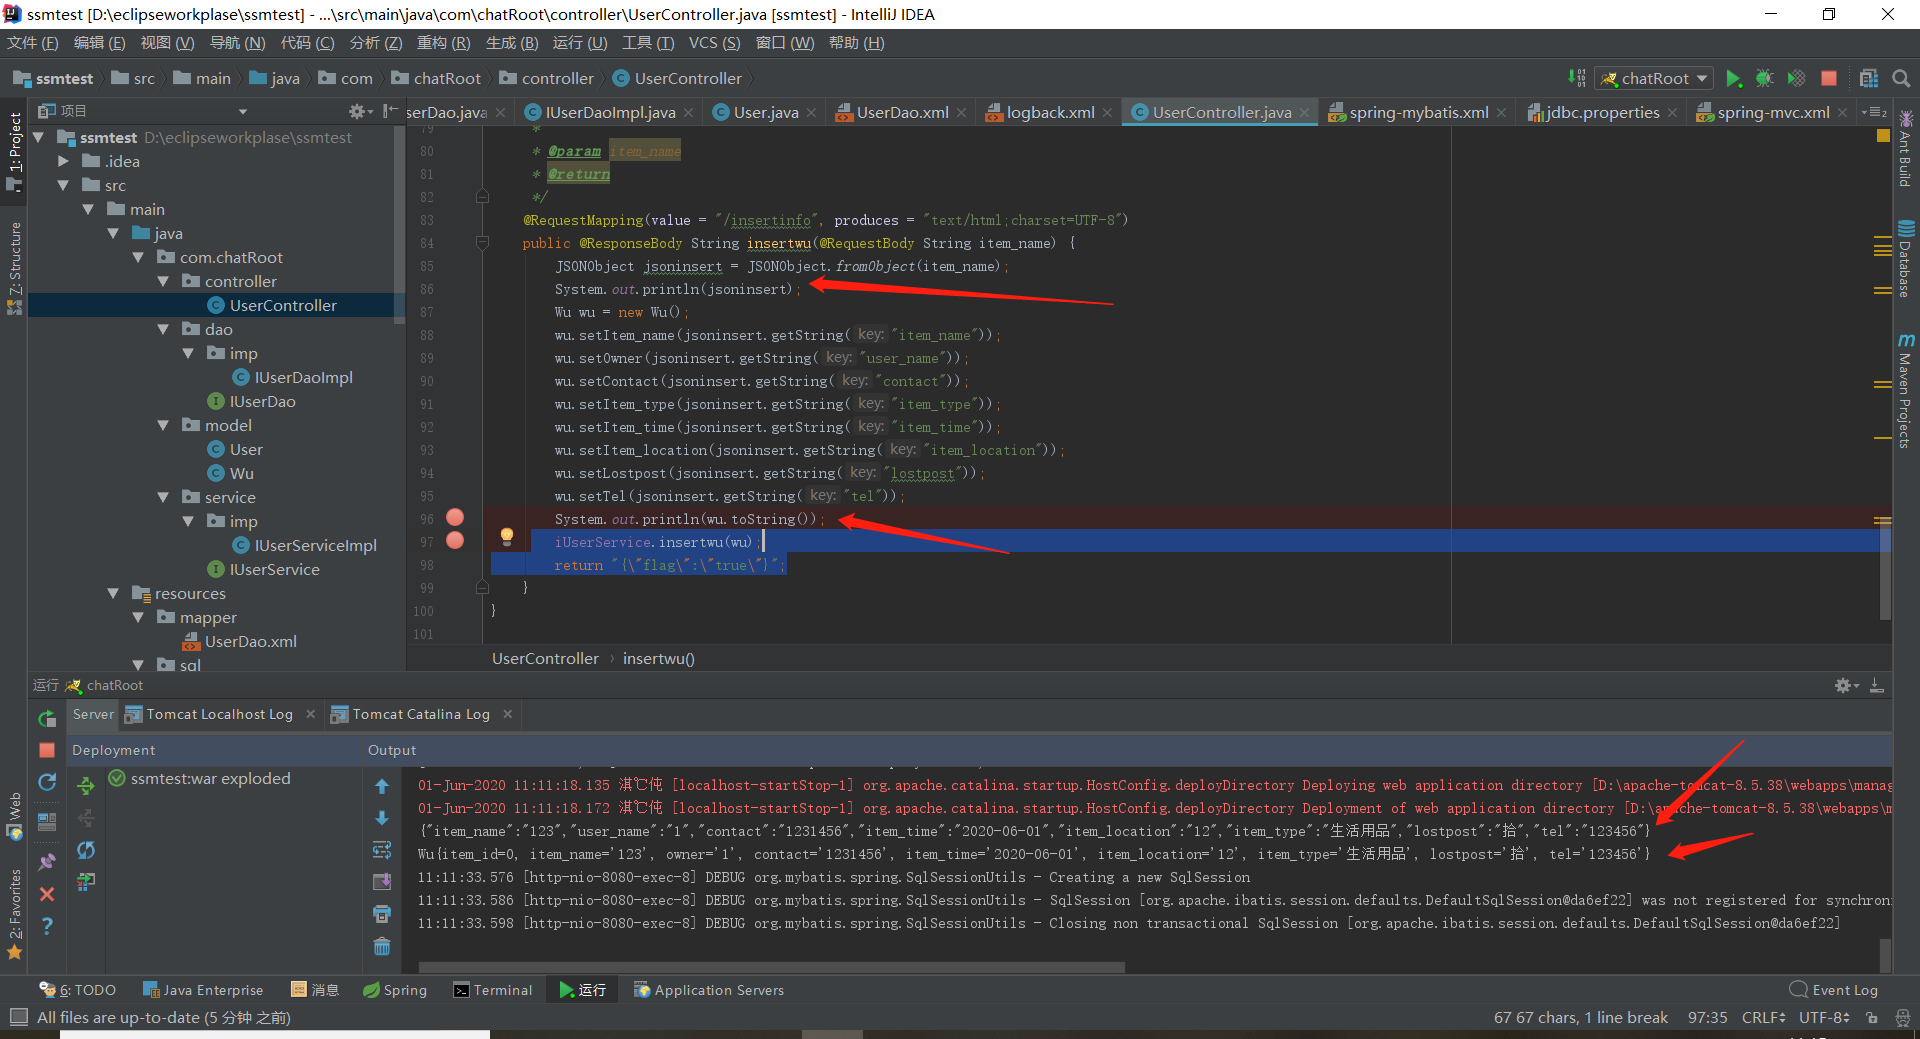The width and height of the screenshot is (1920, 1039).
Task: Open the Event Log
Action: click(1834, 990)
